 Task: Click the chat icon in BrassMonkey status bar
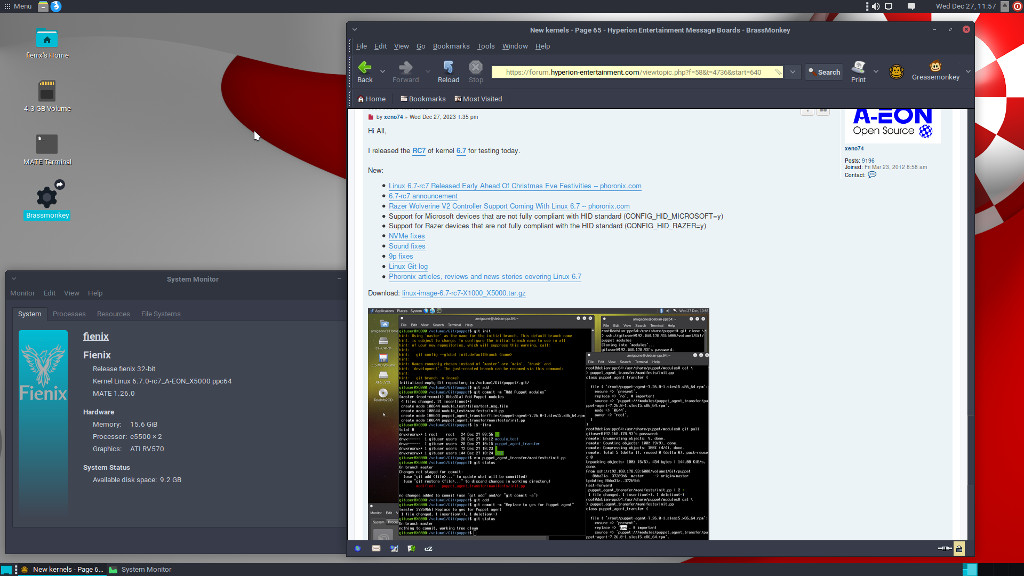[428, 549]
